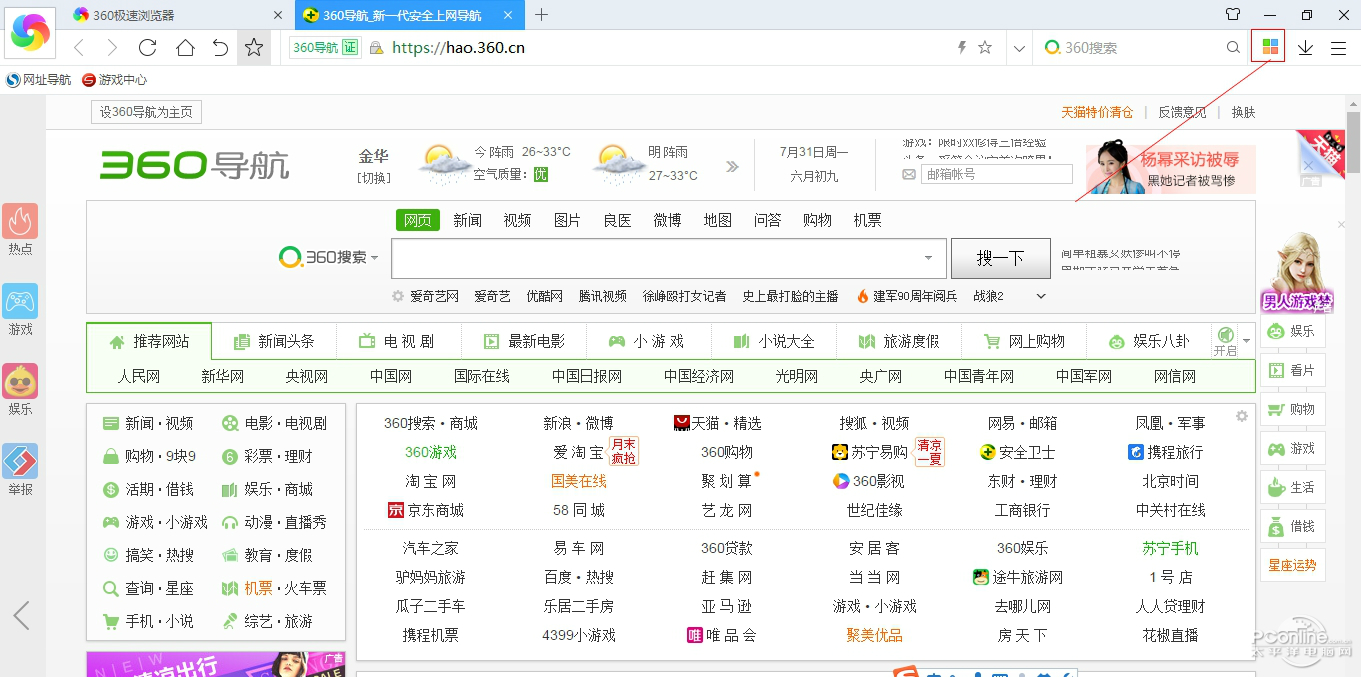The width and height of the screenshot is (1361, 677).
Task: Select 视频 search tab
Action: pyautogui.click(x=517, y=220)
